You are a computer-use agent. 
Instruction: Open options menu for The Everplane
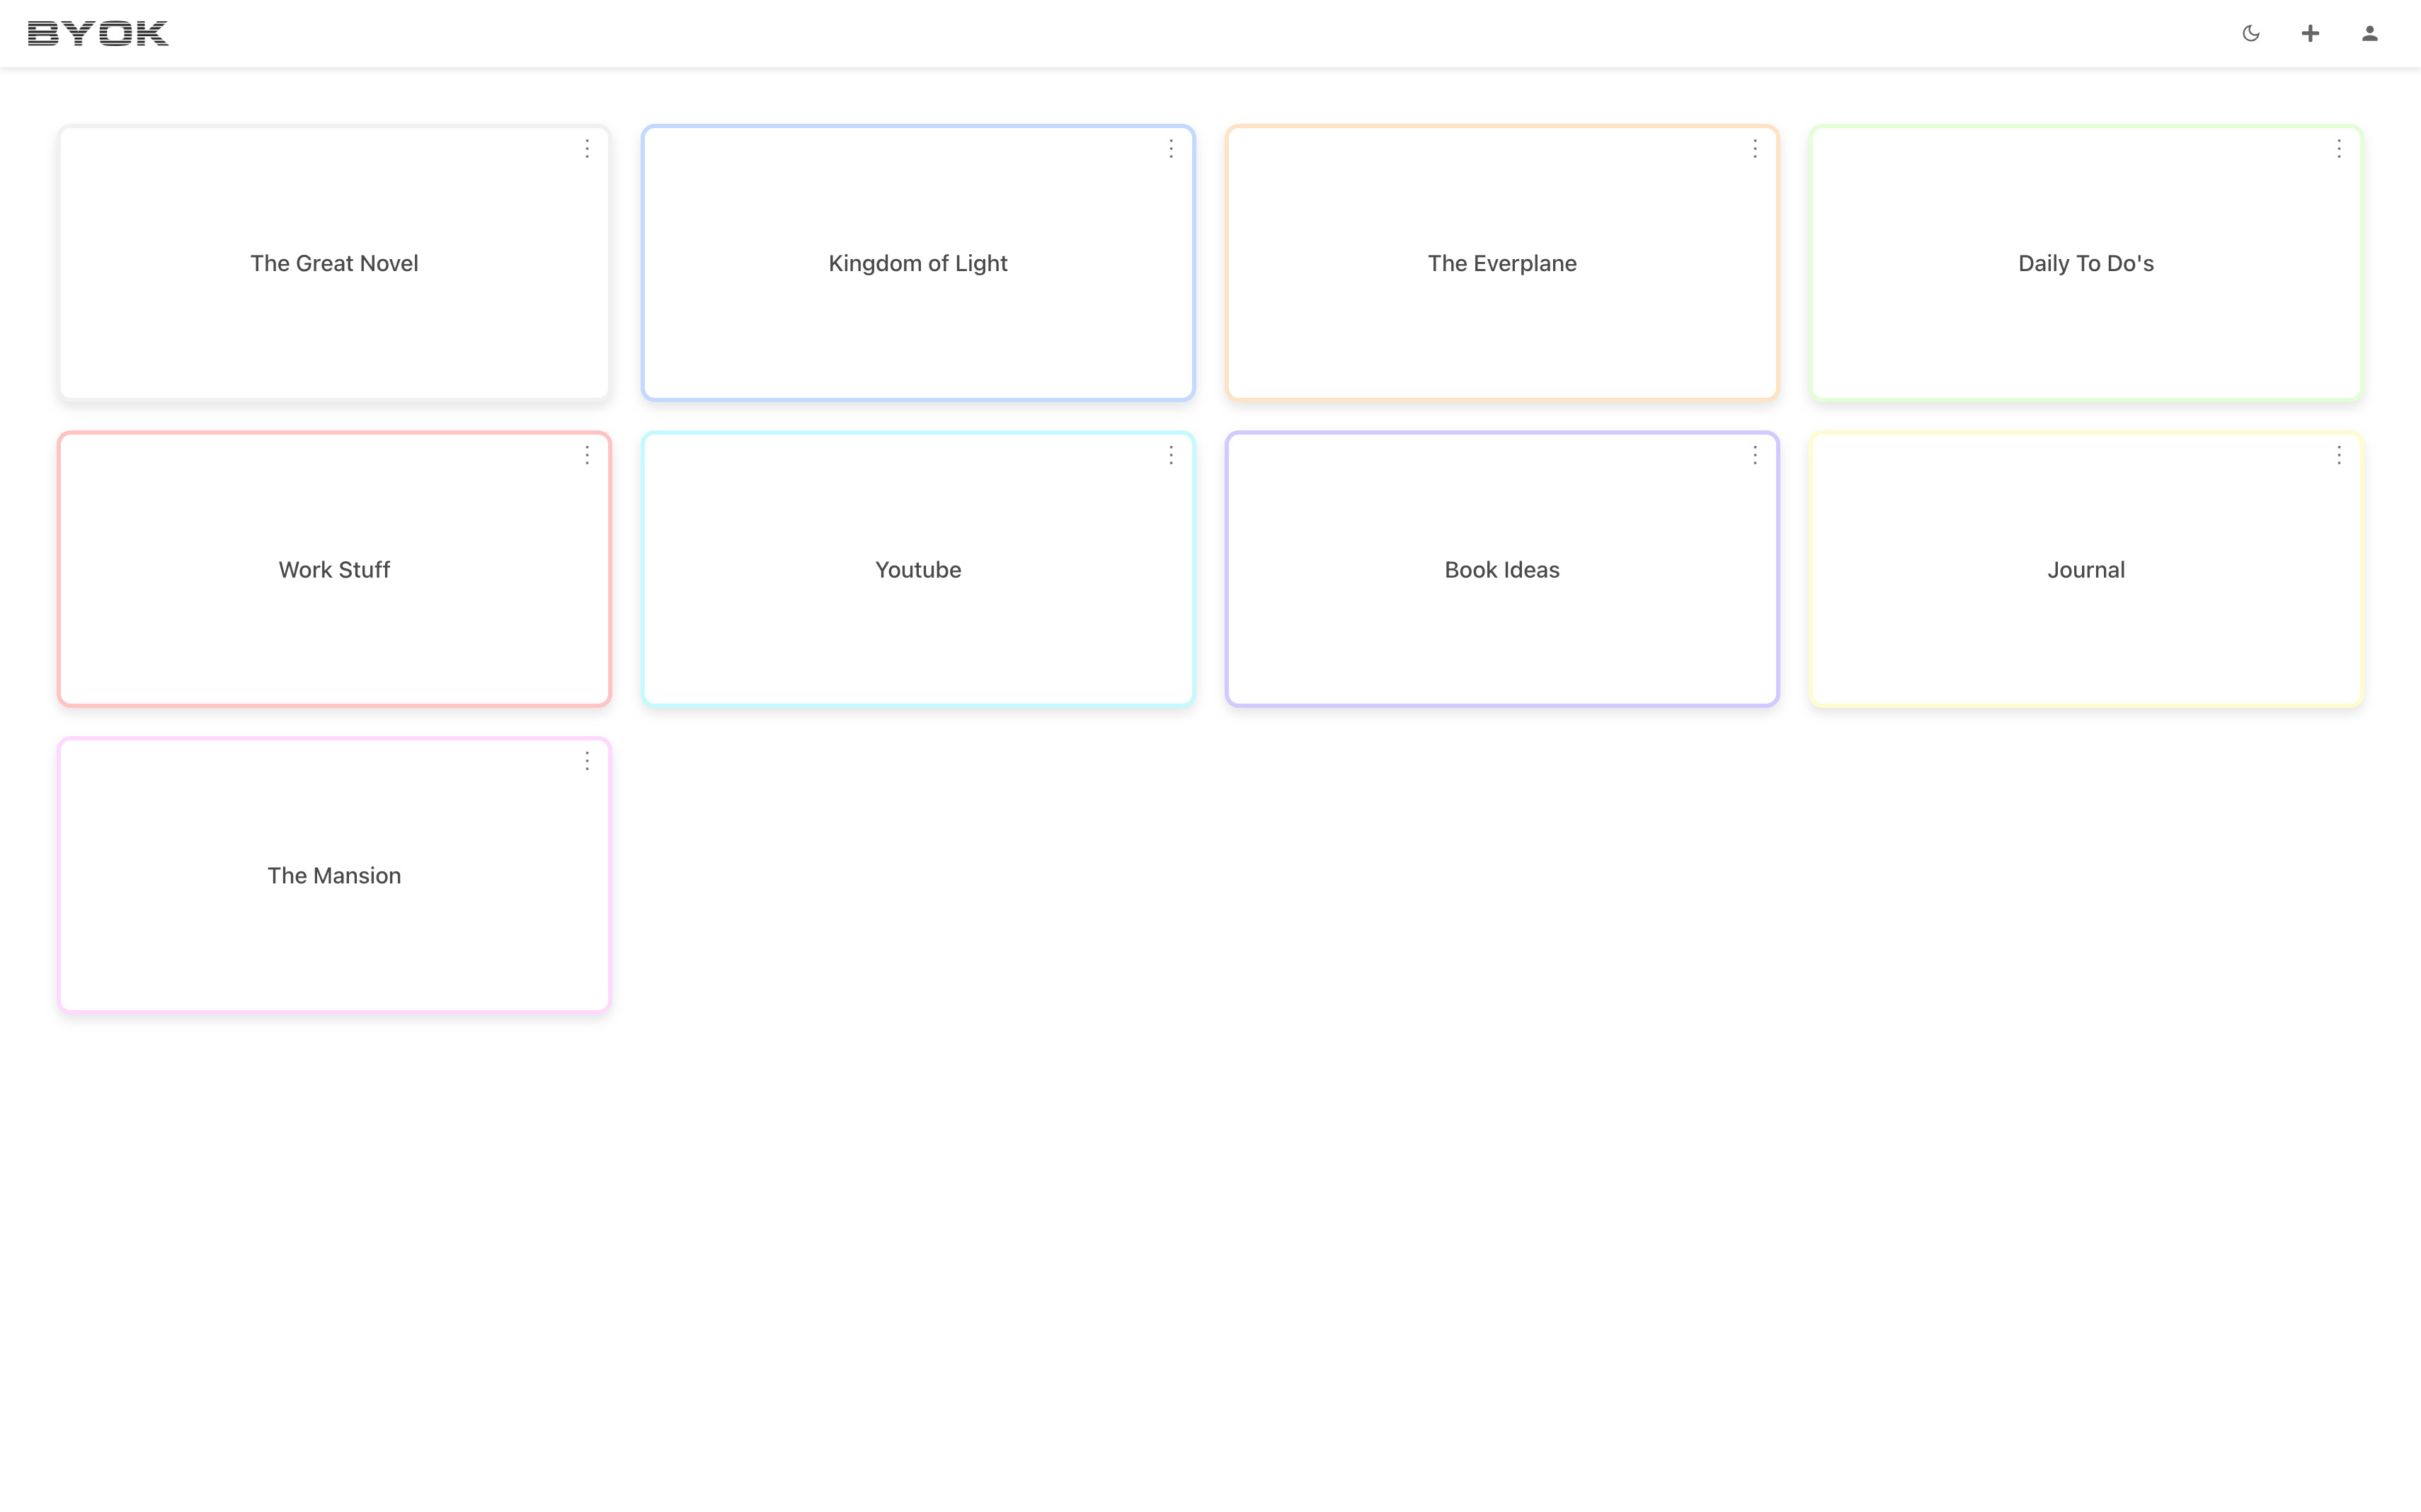click(x=1756, y=148)
